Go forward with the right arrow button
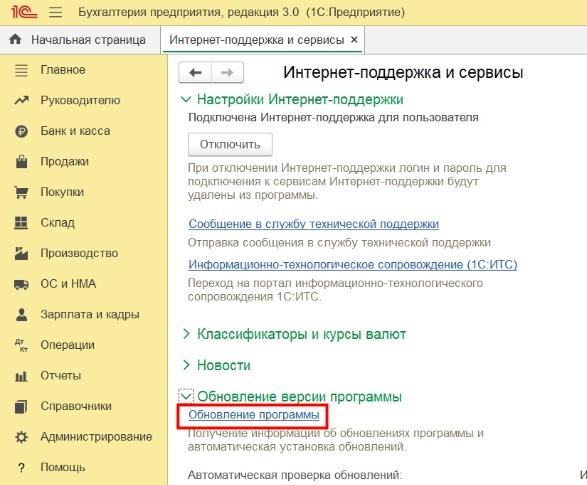Viewport: 587px width, 485px height. pyautogui.click(x=227, y=72)
